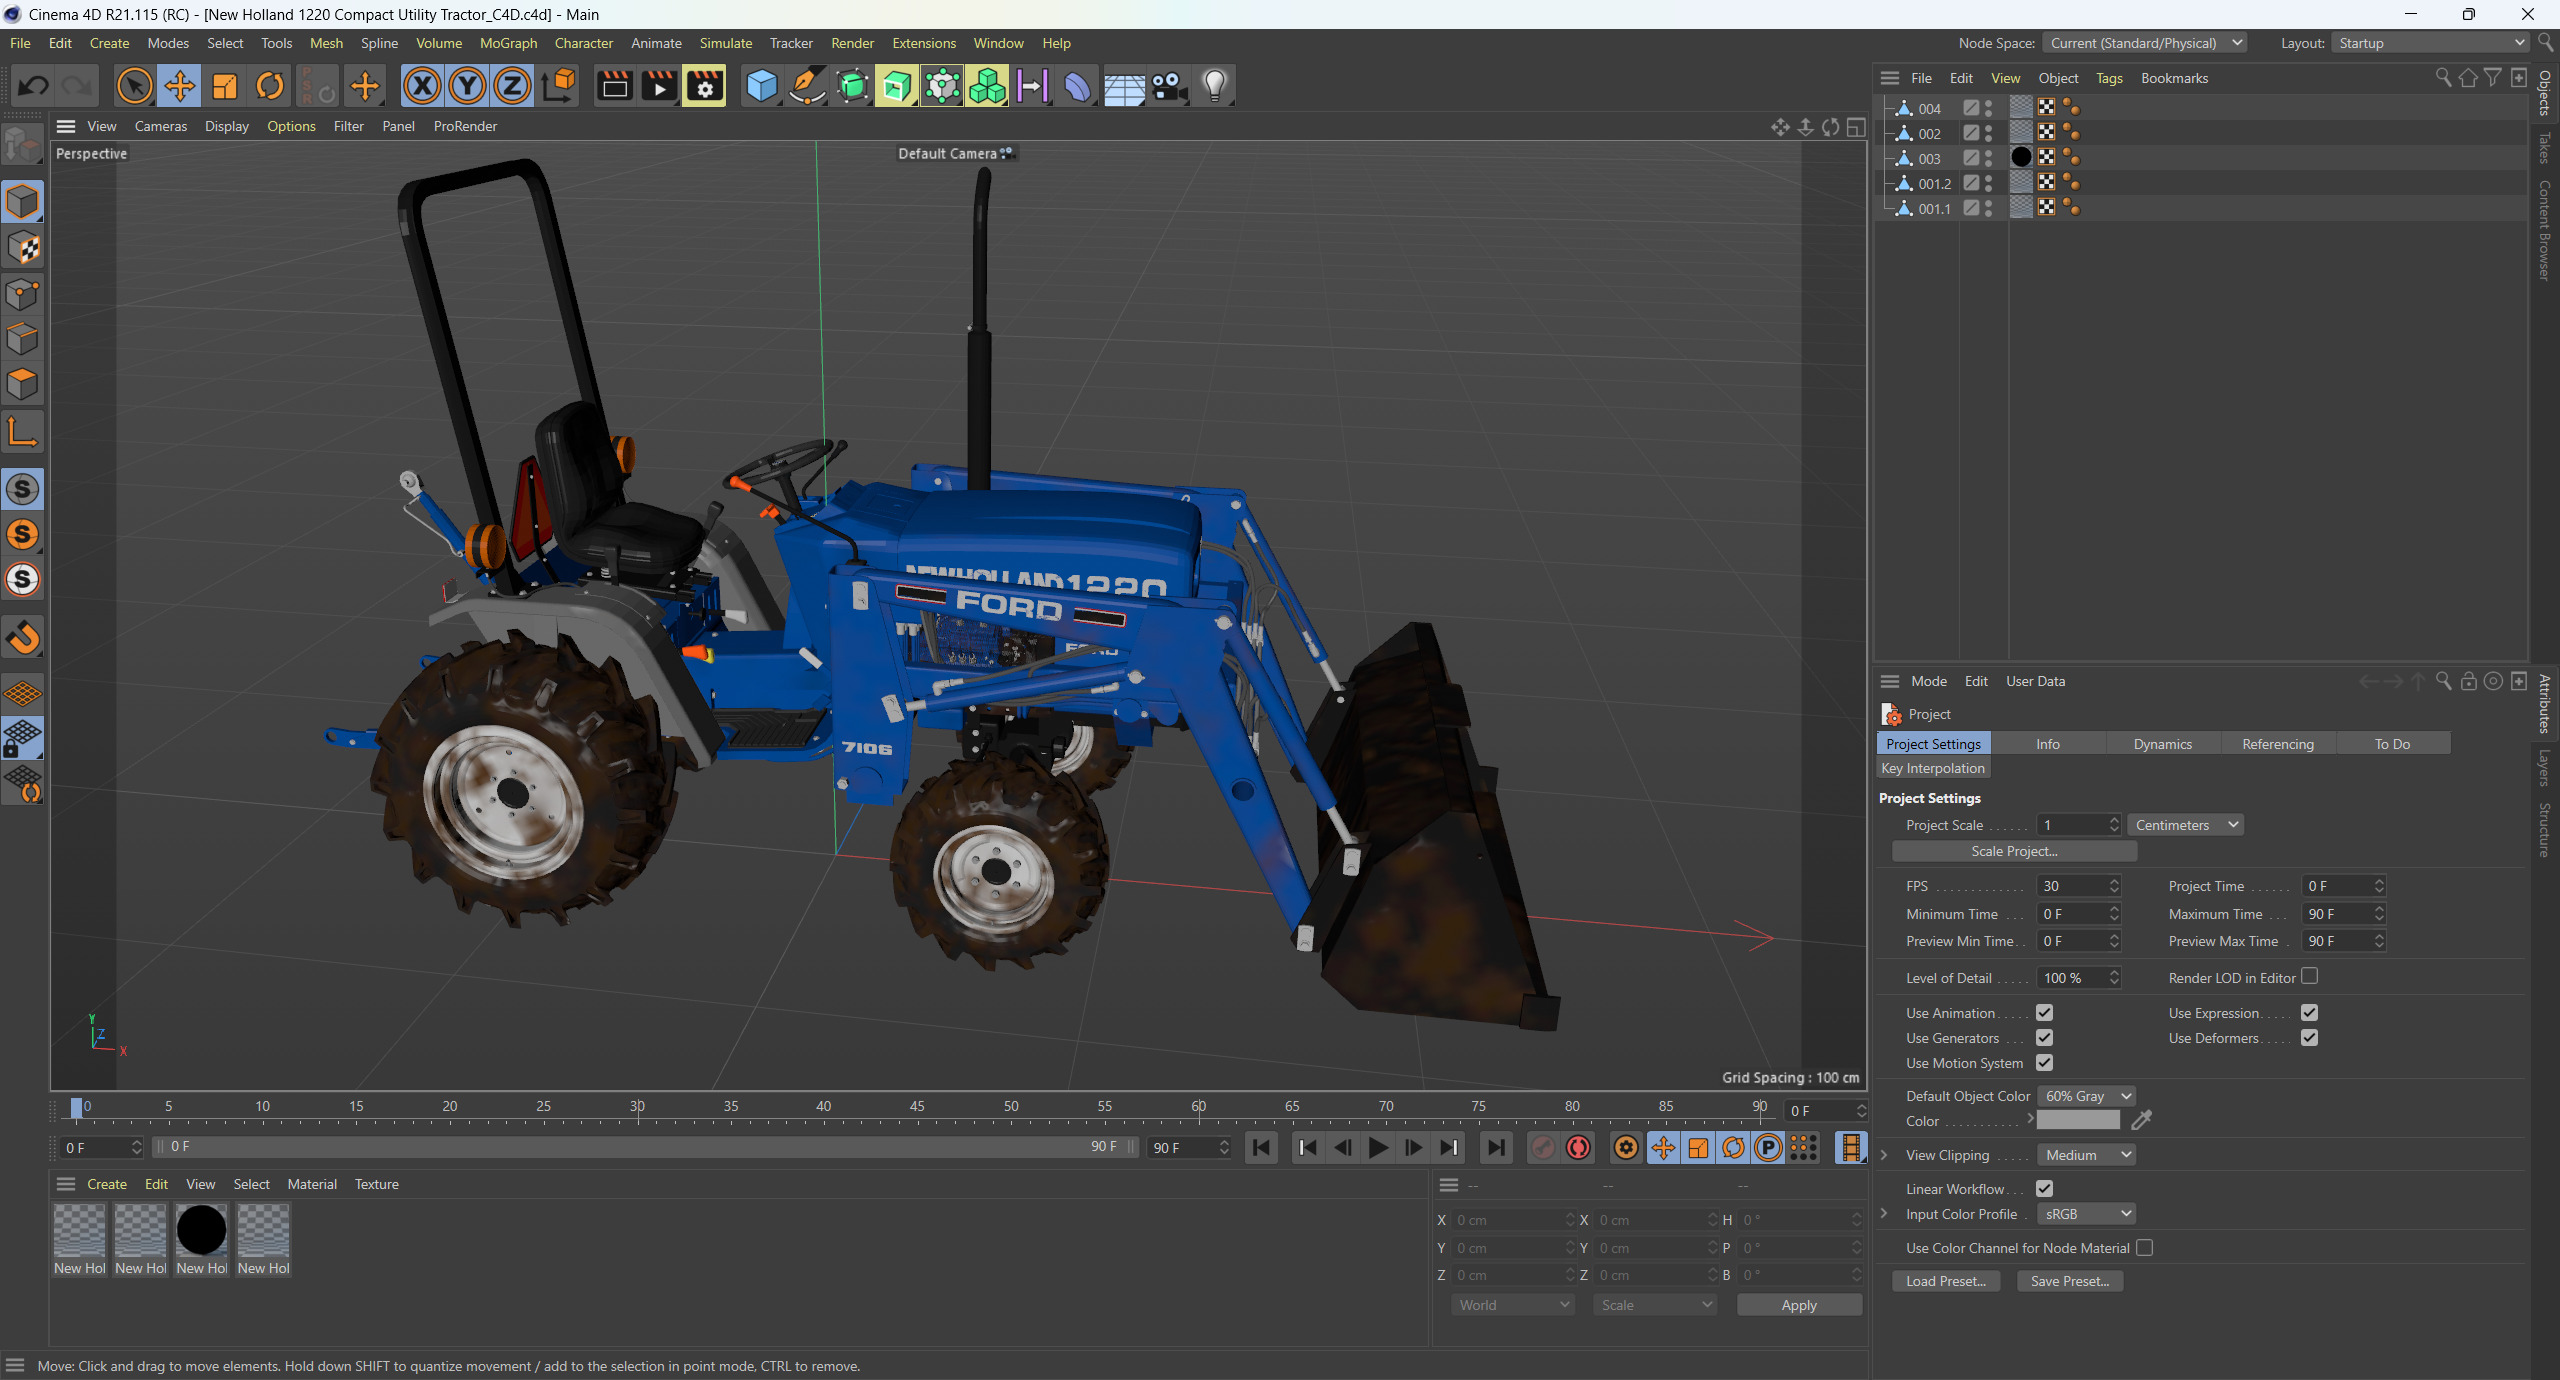Screen dimensions: 2560x1380
Task: Toggle Use Generators checkbox
Action: pos(2044,1038)
